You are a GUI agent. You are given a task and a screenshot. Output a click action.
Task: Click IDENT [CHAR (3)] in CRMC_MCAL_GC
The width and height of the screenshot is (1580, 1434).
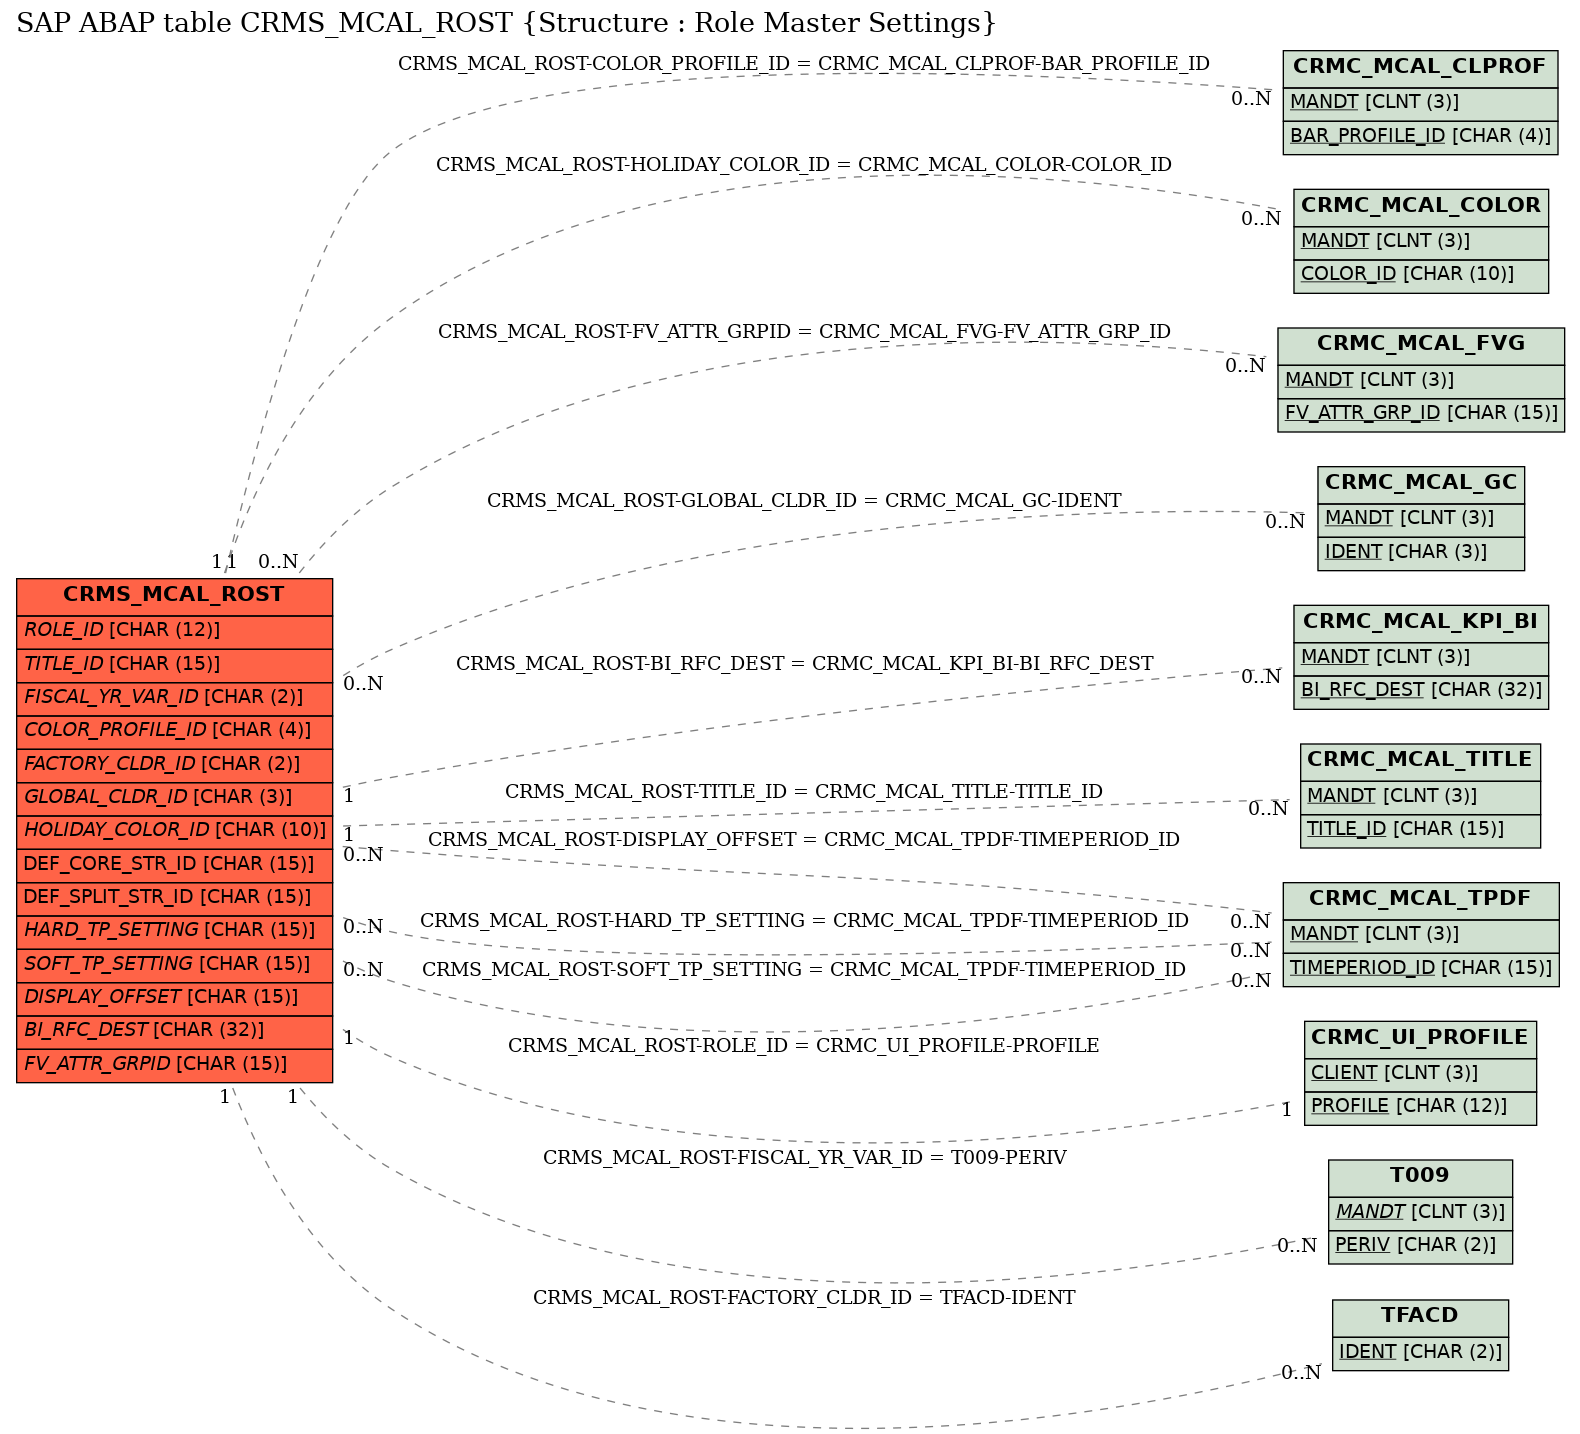1420,553
